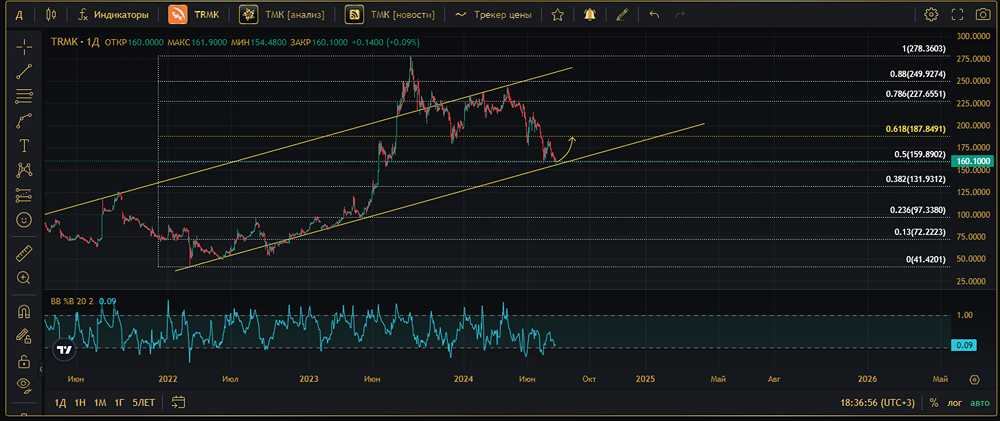1000x421 pixels.
Task: Select the ruler measure tool
Action: click(24, 253)
